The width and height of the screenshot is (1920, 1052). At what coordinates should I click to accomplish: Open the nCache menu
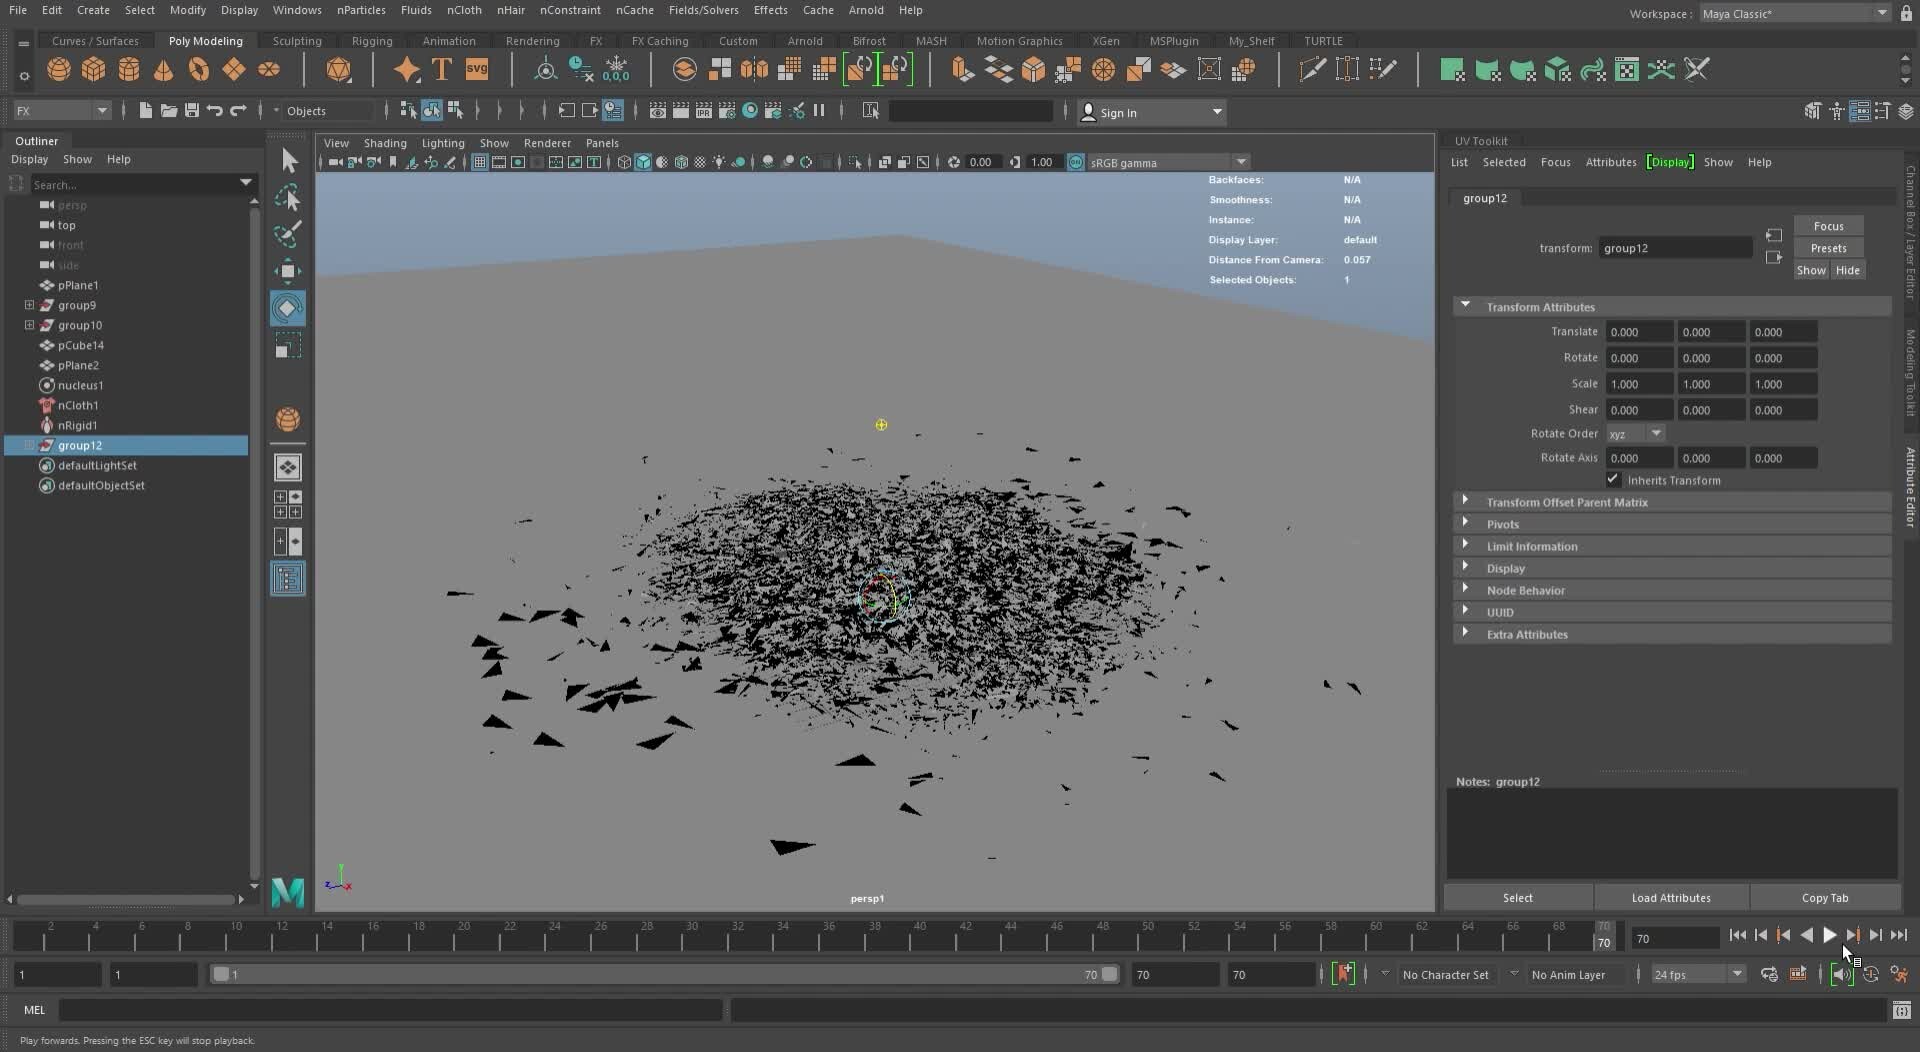pyautogui.click(x=635, y=10)
